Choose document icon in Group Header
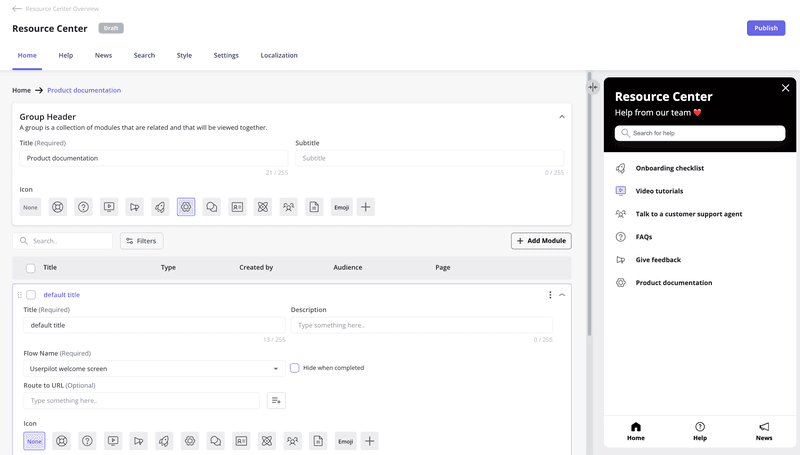Screen dimensions: 800x455 314,207
